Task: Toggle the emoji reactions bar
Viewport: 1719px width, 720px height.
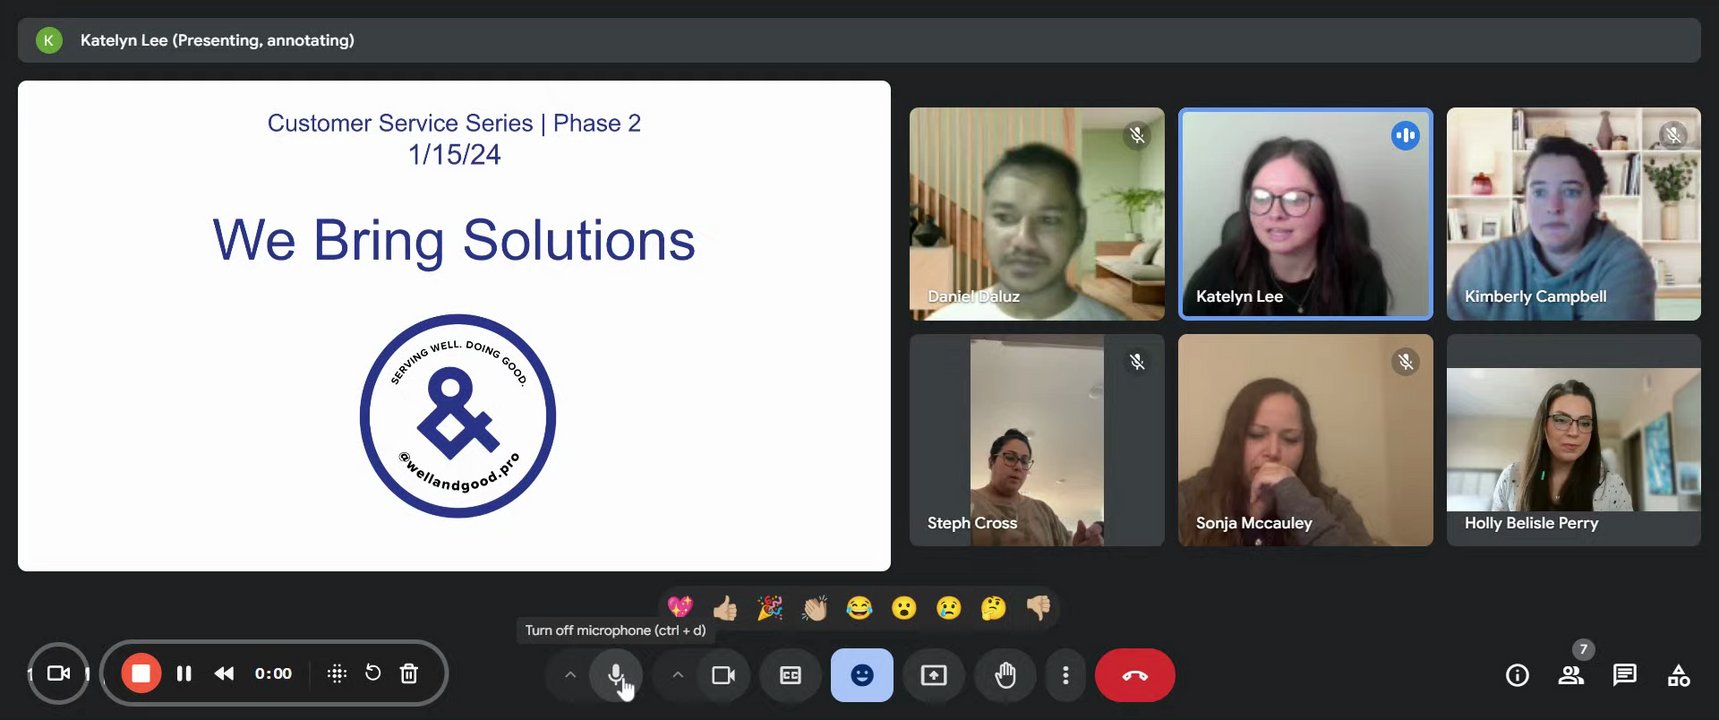Action: point(862,676)
